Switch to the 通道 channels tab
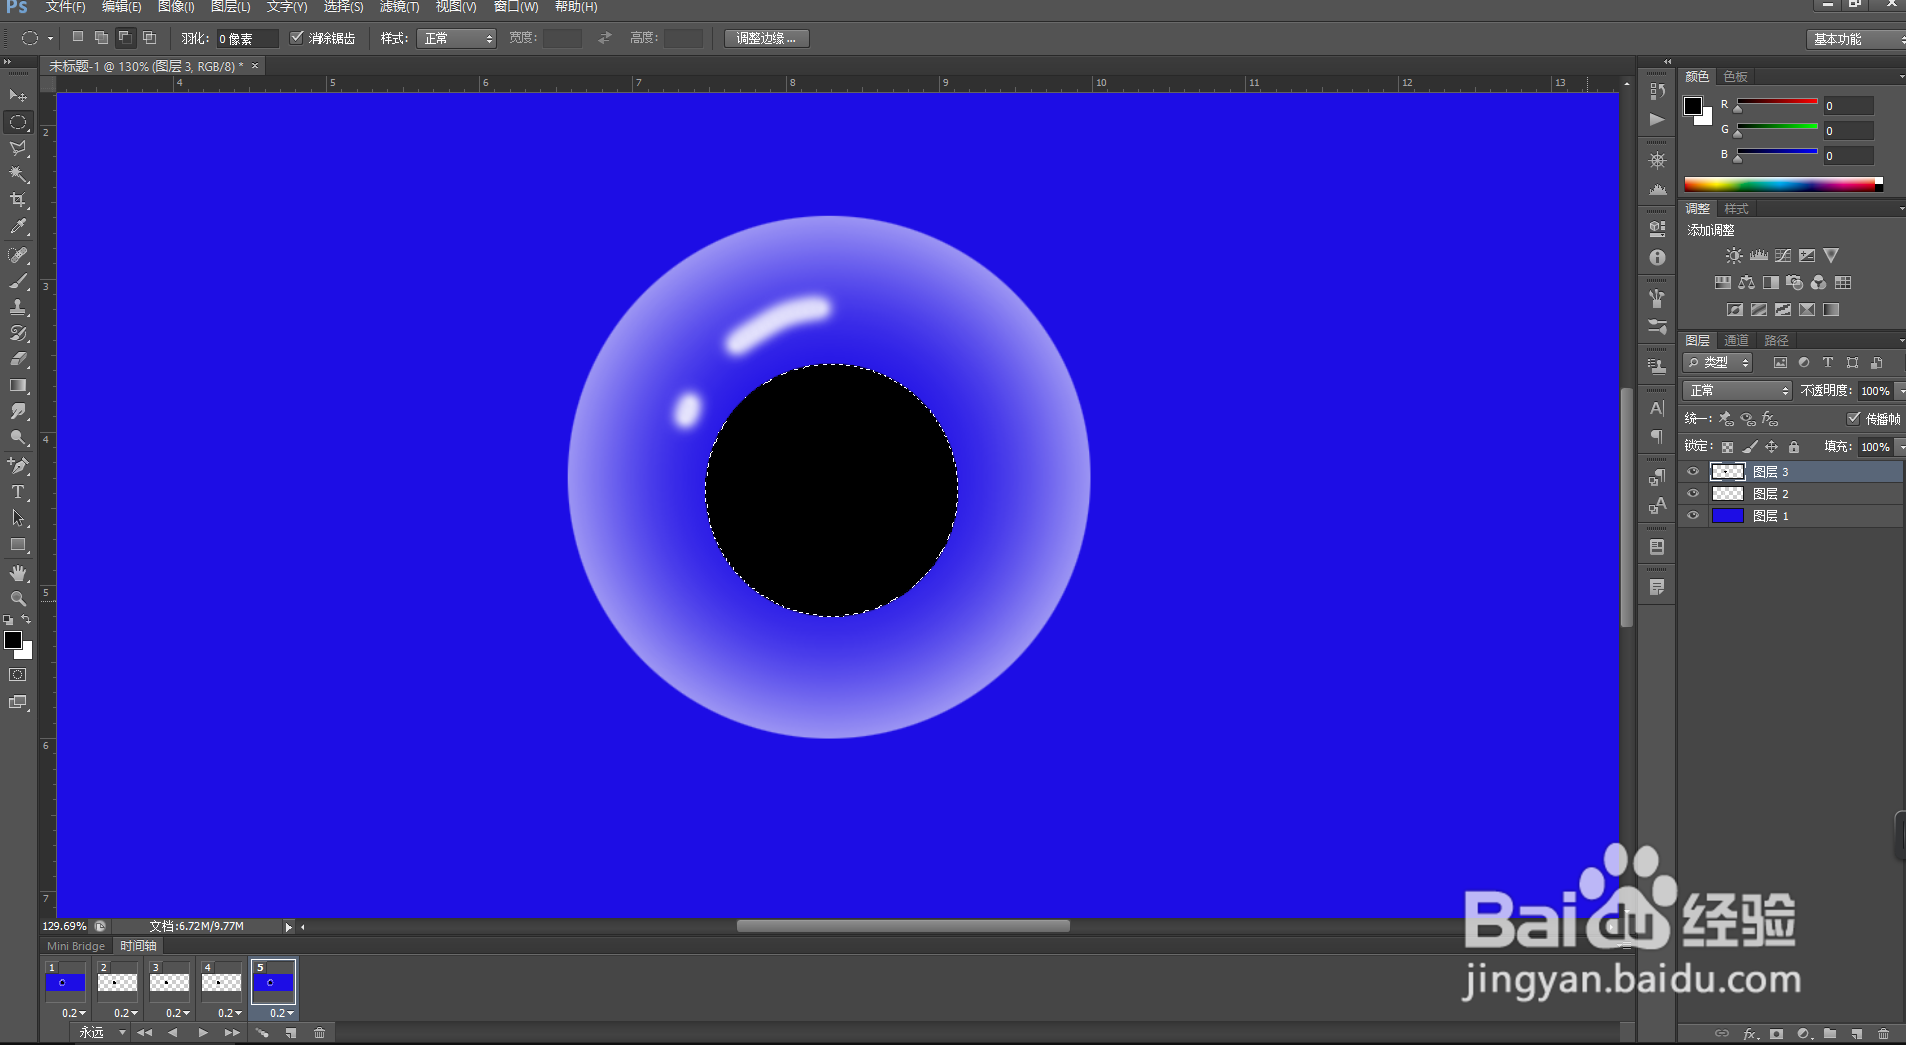The width and height of the screenshot is (1906, 1045). tap(1736, 340)
